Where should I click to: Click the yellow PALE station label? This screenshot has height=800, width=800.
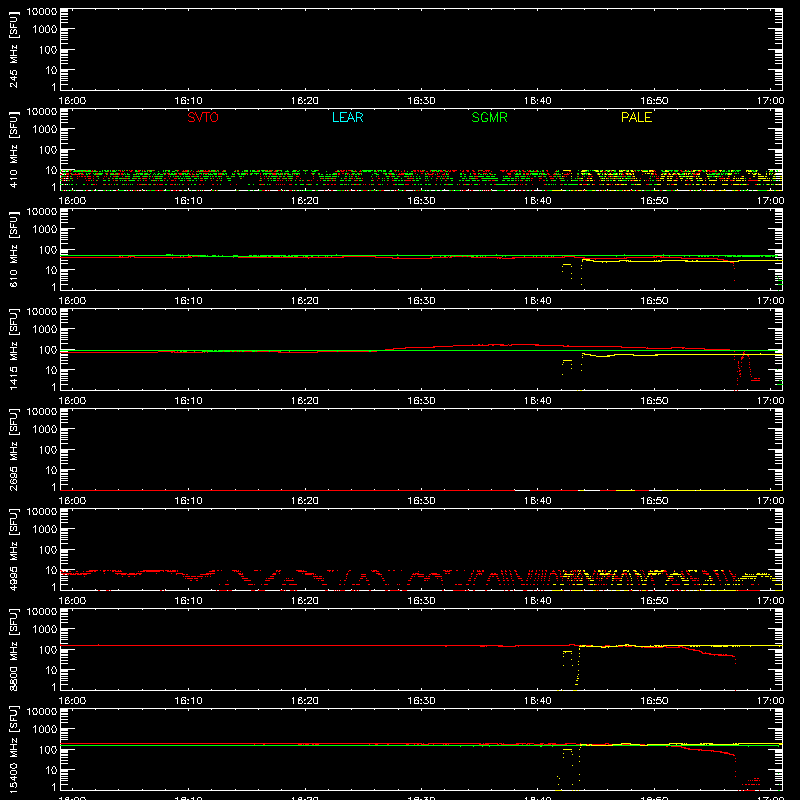[636, 117]
